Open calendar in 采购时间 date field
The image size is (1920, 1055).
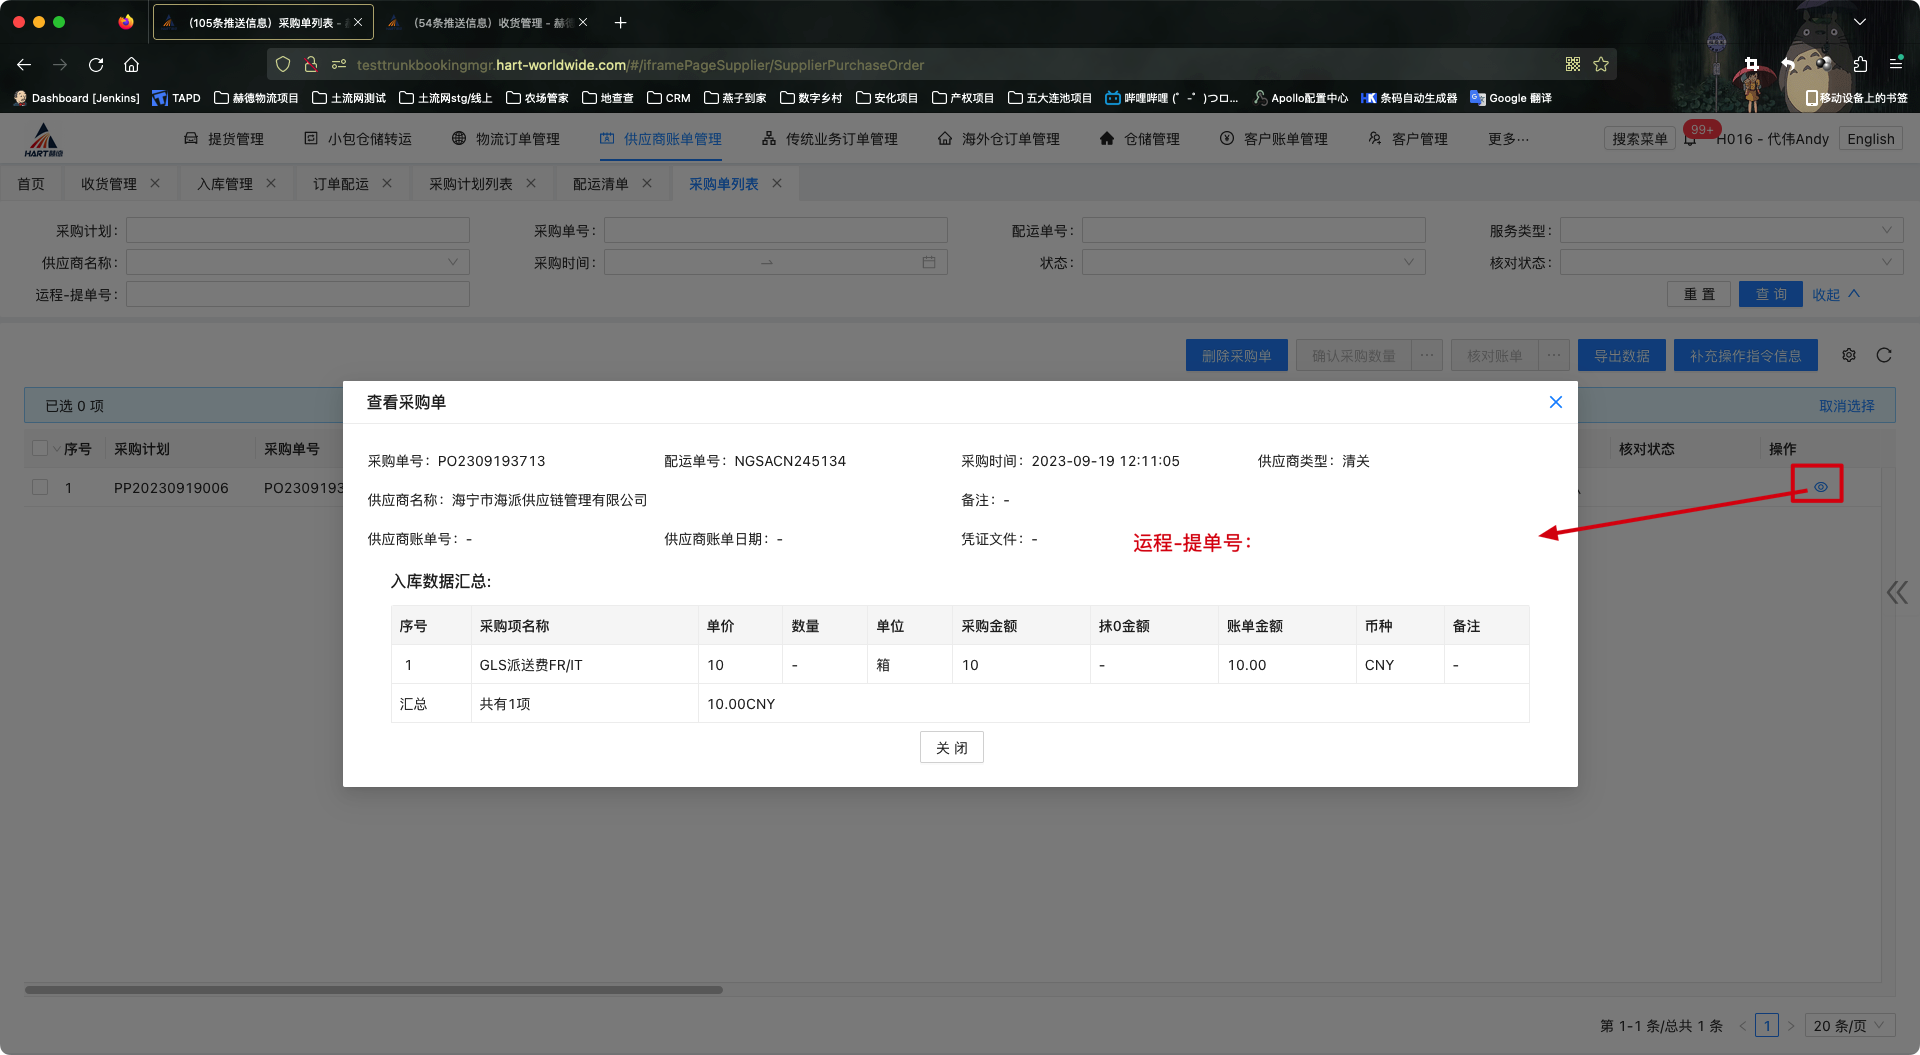coord(928,263)
